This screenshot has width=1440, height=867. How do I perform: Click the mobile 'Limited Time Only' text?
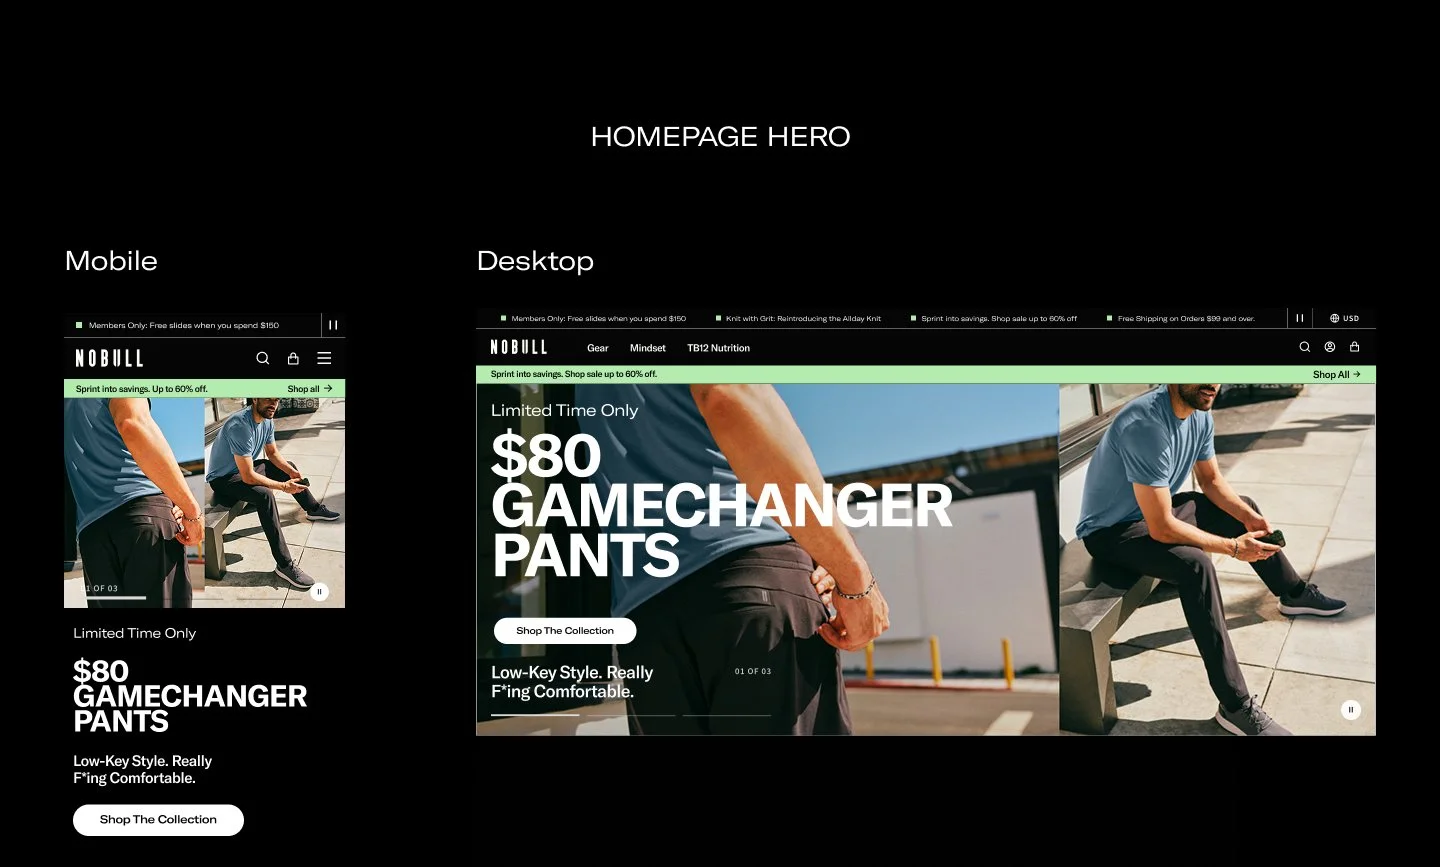point(134,633)
